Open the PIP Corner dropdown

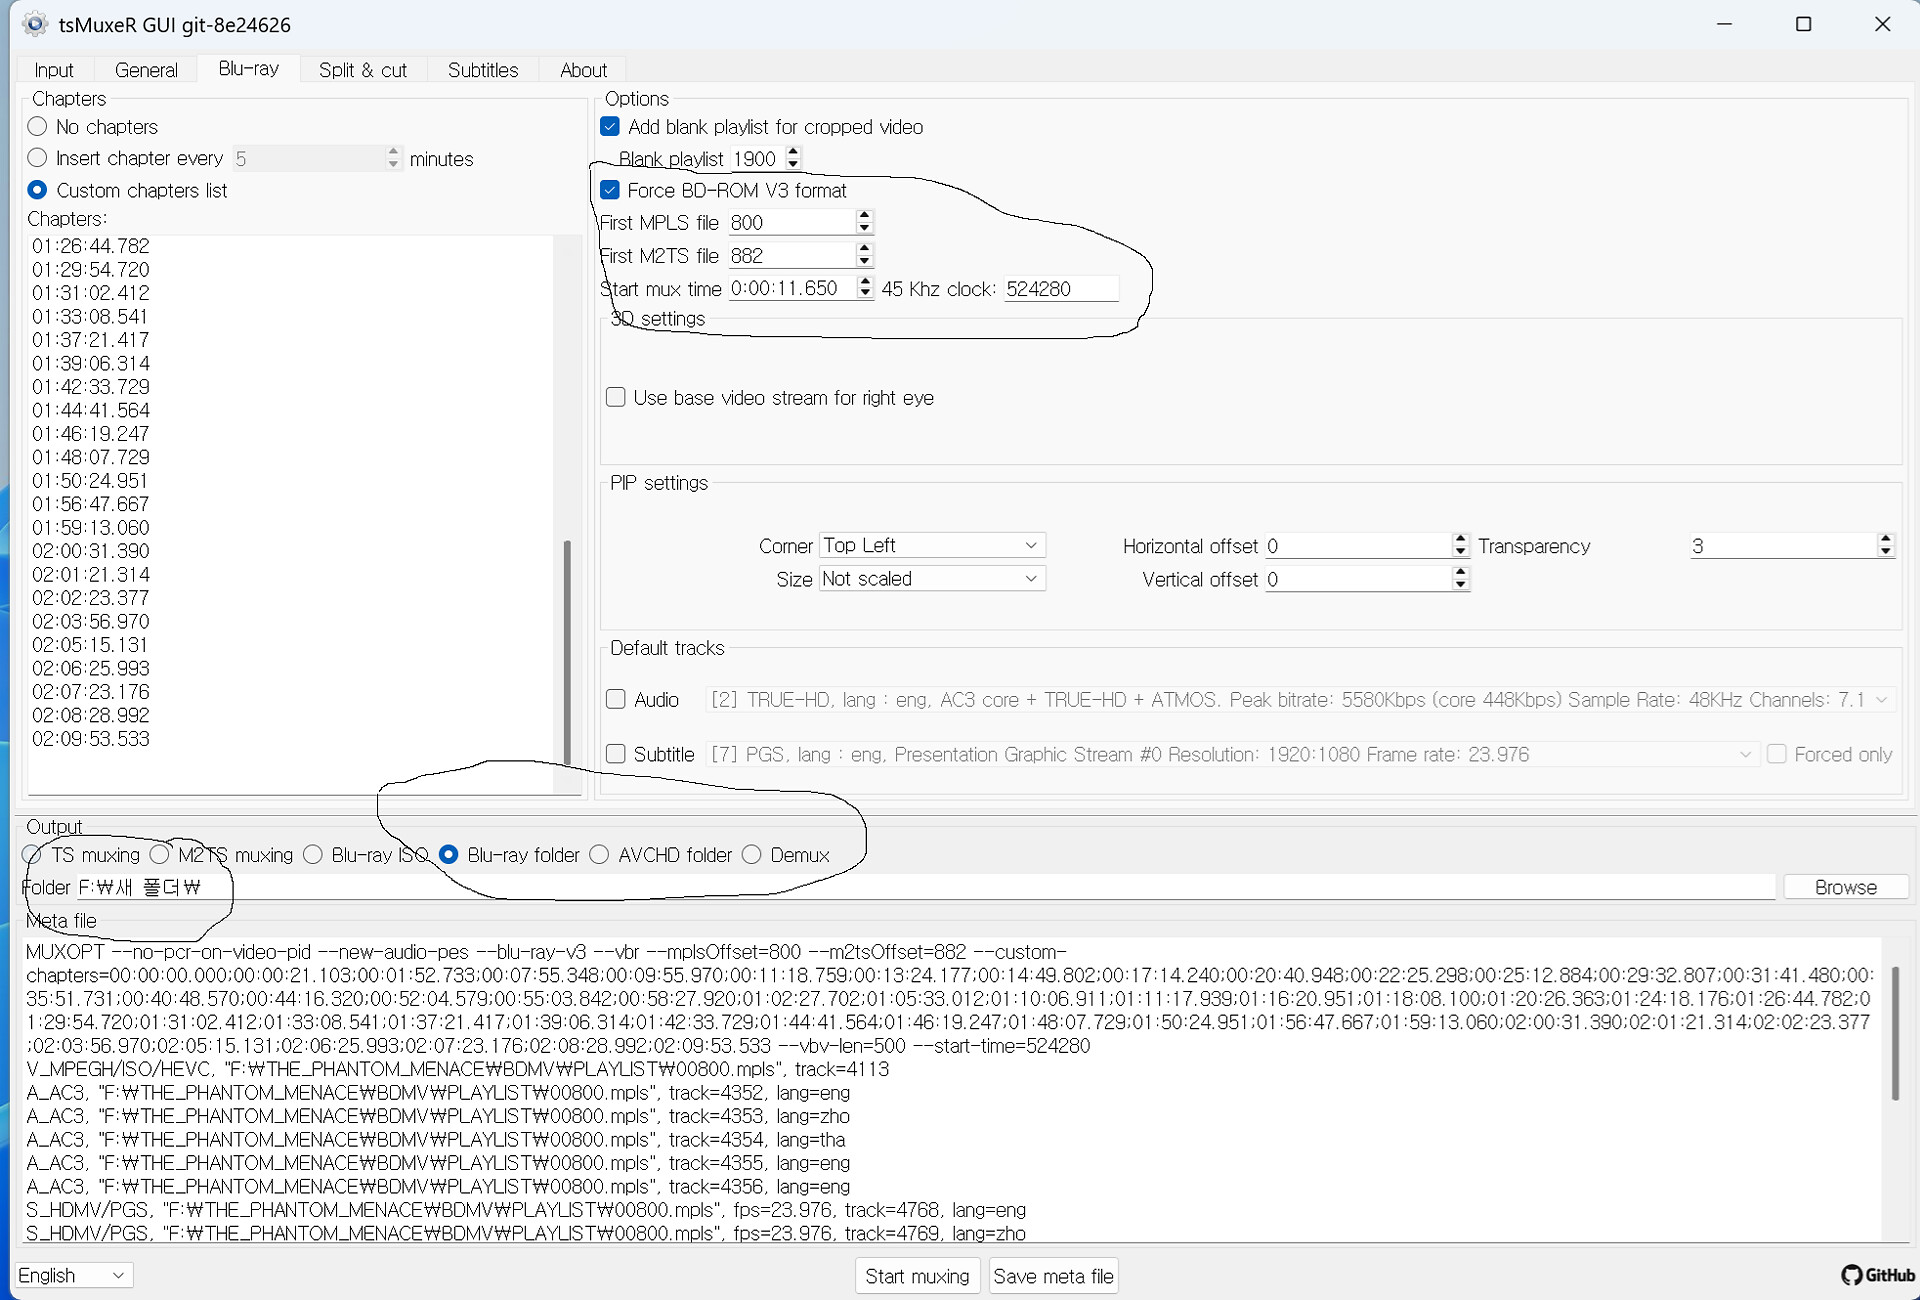[x=931, y=545]
